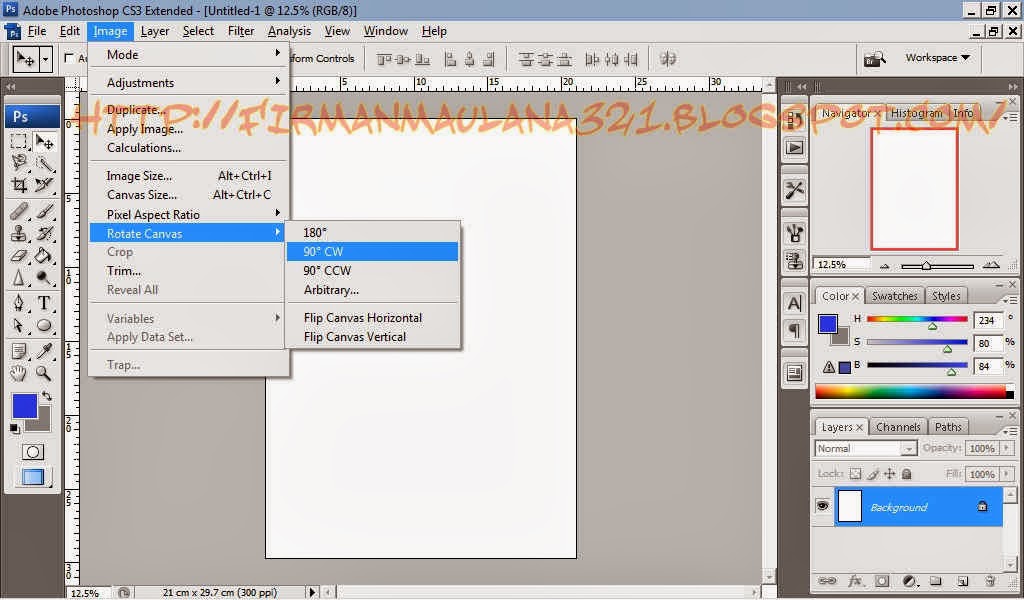
Task: Select the Eraser tool
Action: (x=19, y=255)
